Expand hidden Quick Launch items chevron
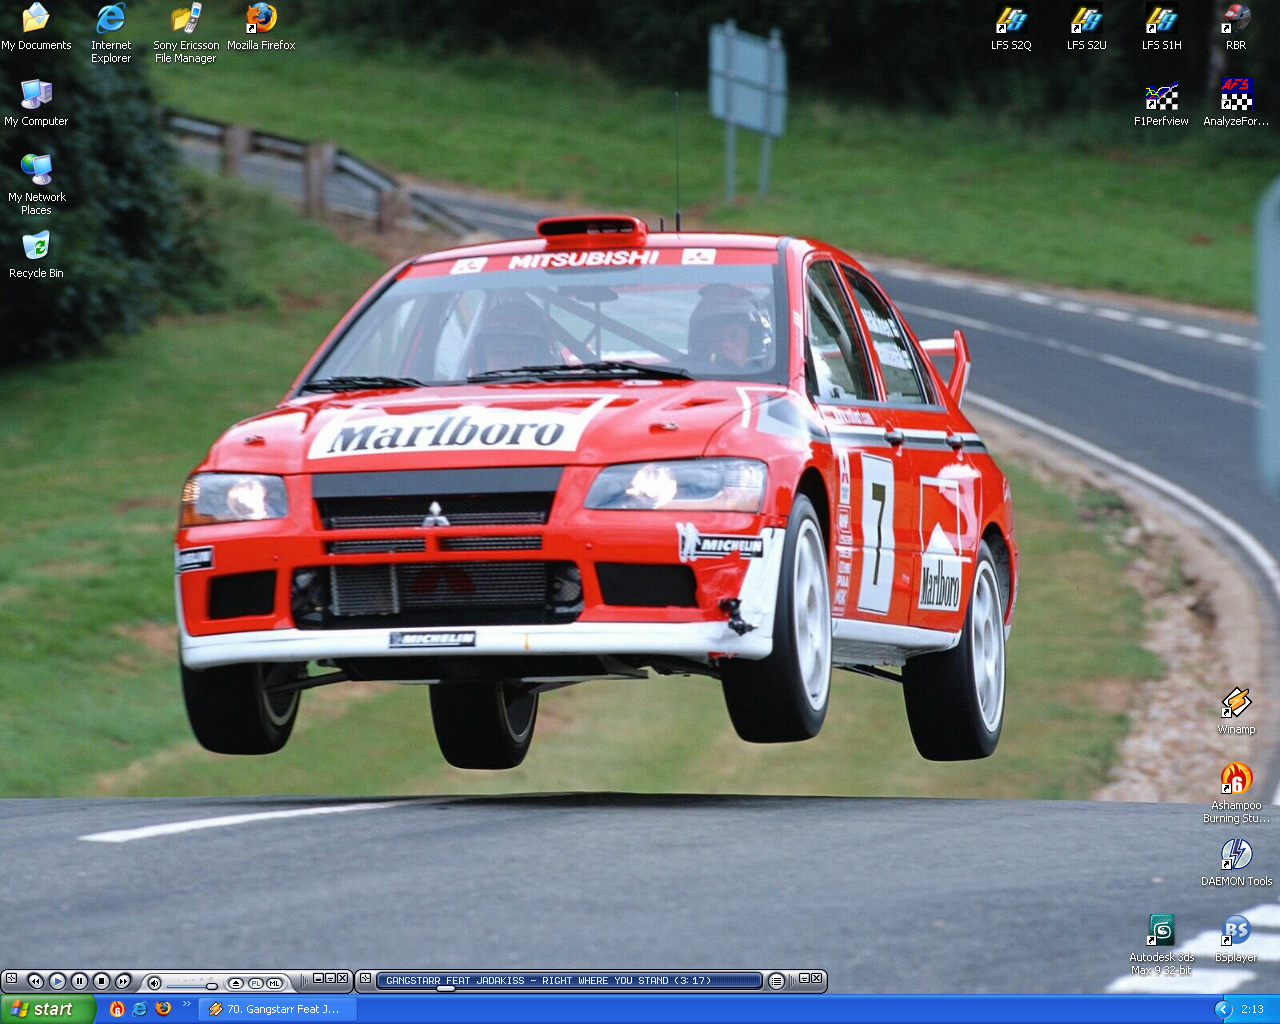Image resolution: width=1280 pixels, height=1024 pixels. pyautogui.click(x=186, y=1004)
